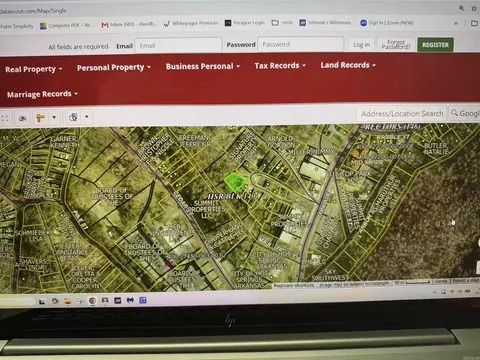Screen dimensions: 480x360
Task: Click the magenta marker on the map
Action: (x=168, y=263)
